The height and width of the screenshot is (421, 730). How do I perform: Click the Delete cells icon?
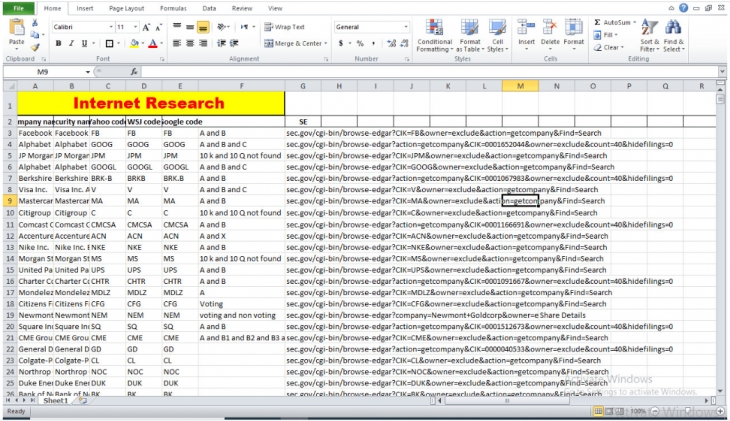550,28
